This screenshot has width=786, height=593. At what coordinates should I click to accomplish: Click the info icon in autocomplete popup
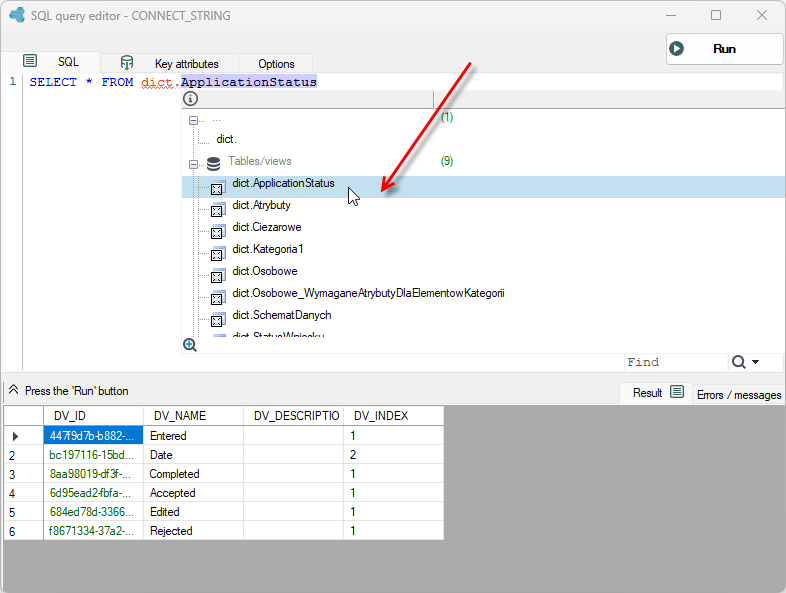point(190,99)
